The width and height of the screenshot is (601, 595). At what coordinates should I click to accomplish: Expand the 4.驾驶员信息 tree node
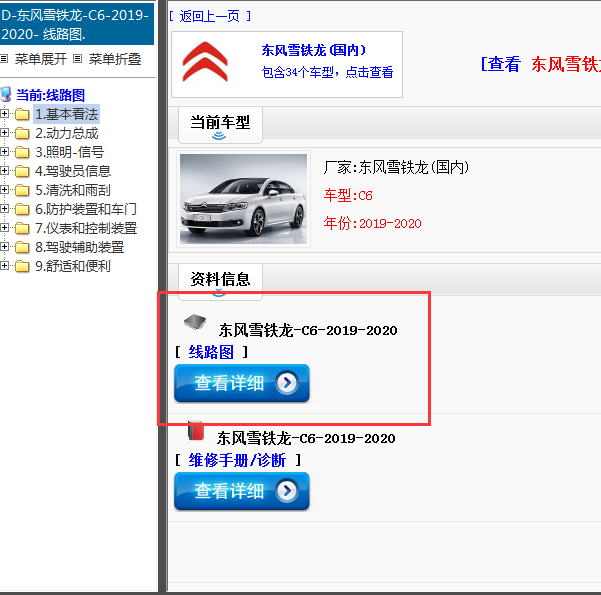pyautogui.click(x=4, y=171)
